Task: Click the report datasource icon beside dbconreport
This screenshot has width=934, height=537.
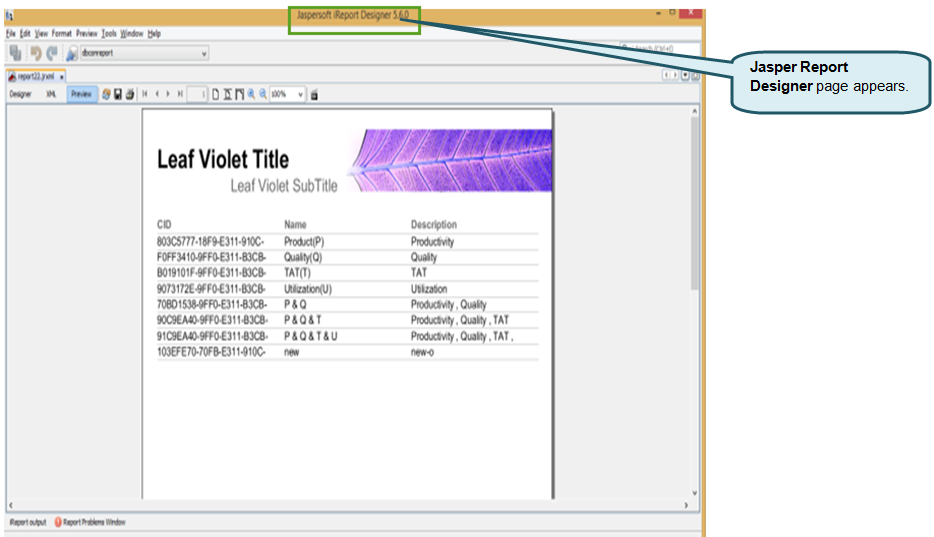Action: [x=72, y=53]
